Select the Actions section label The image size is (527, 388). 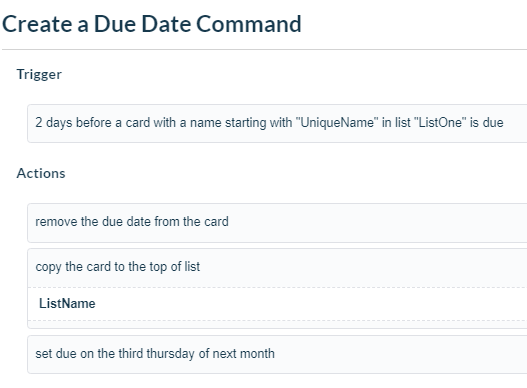click(41, 173)
